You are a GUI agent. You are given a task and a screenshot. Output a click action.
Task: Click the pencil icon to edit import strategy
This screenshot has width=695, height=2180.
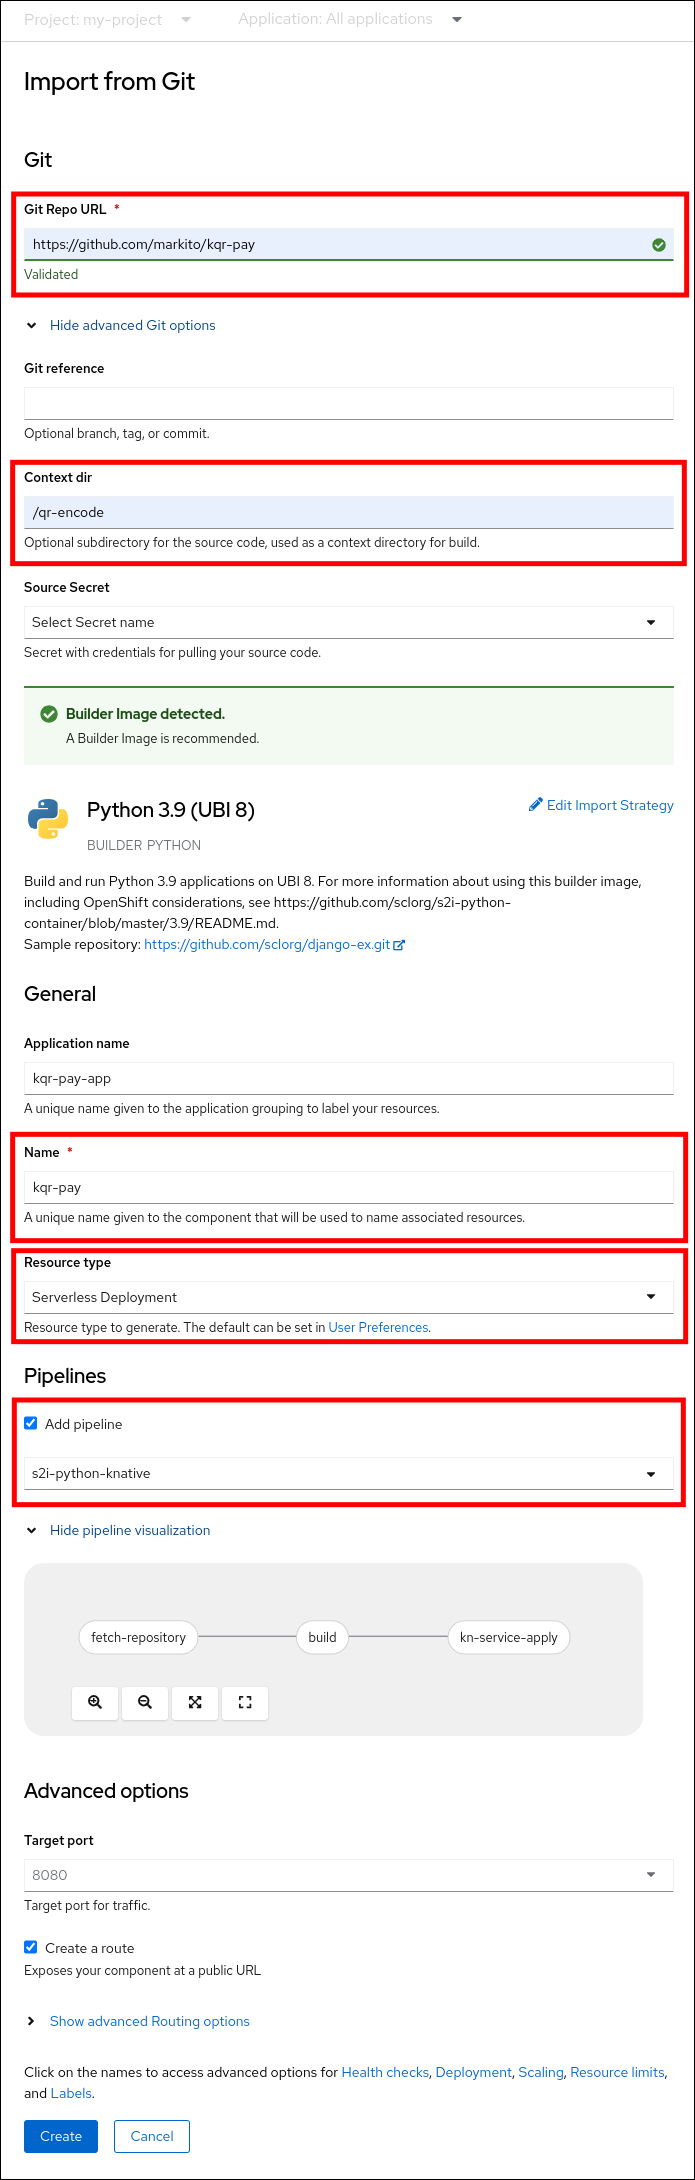[x=537, y=804]
